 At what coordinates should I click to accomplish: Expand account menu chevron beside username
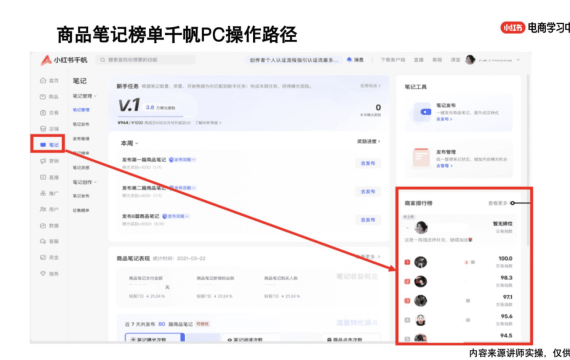tap(518, 60)
